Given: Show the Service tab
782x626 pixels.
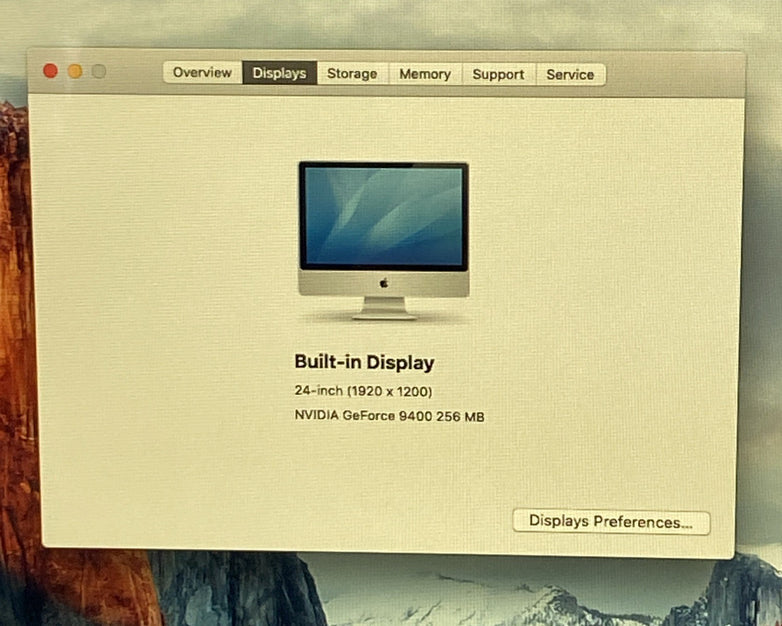Looking at the screenshot, I should click(571, 75).
